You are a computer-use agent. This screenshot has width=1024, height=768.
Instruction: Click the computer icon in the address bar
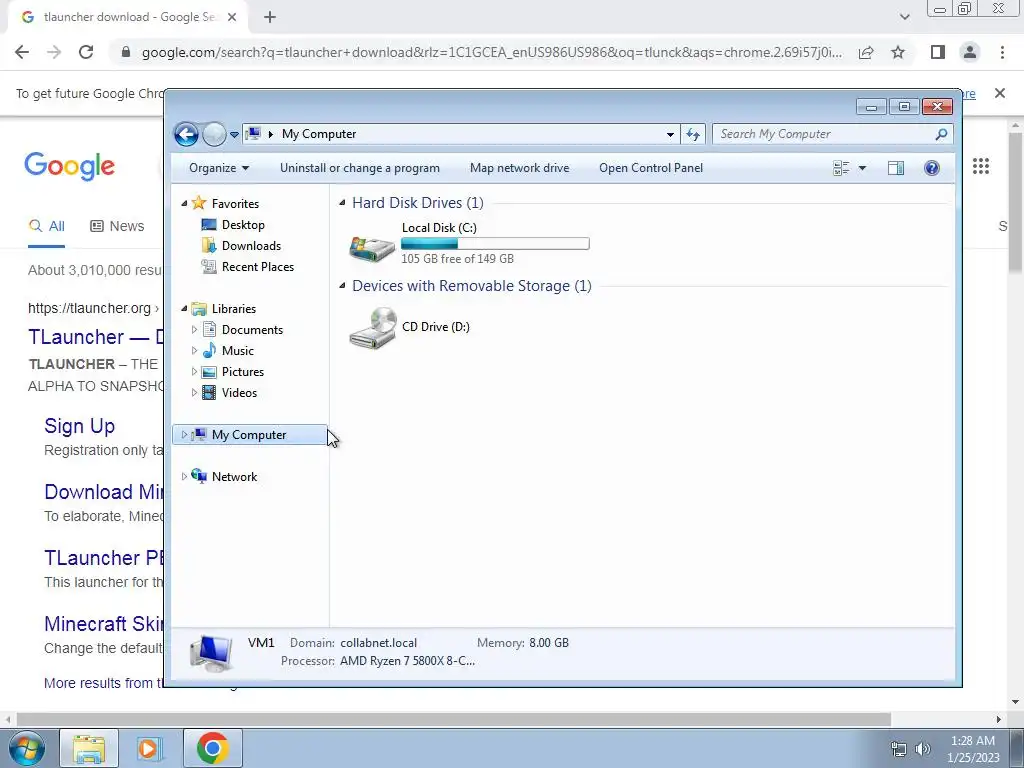253,134
